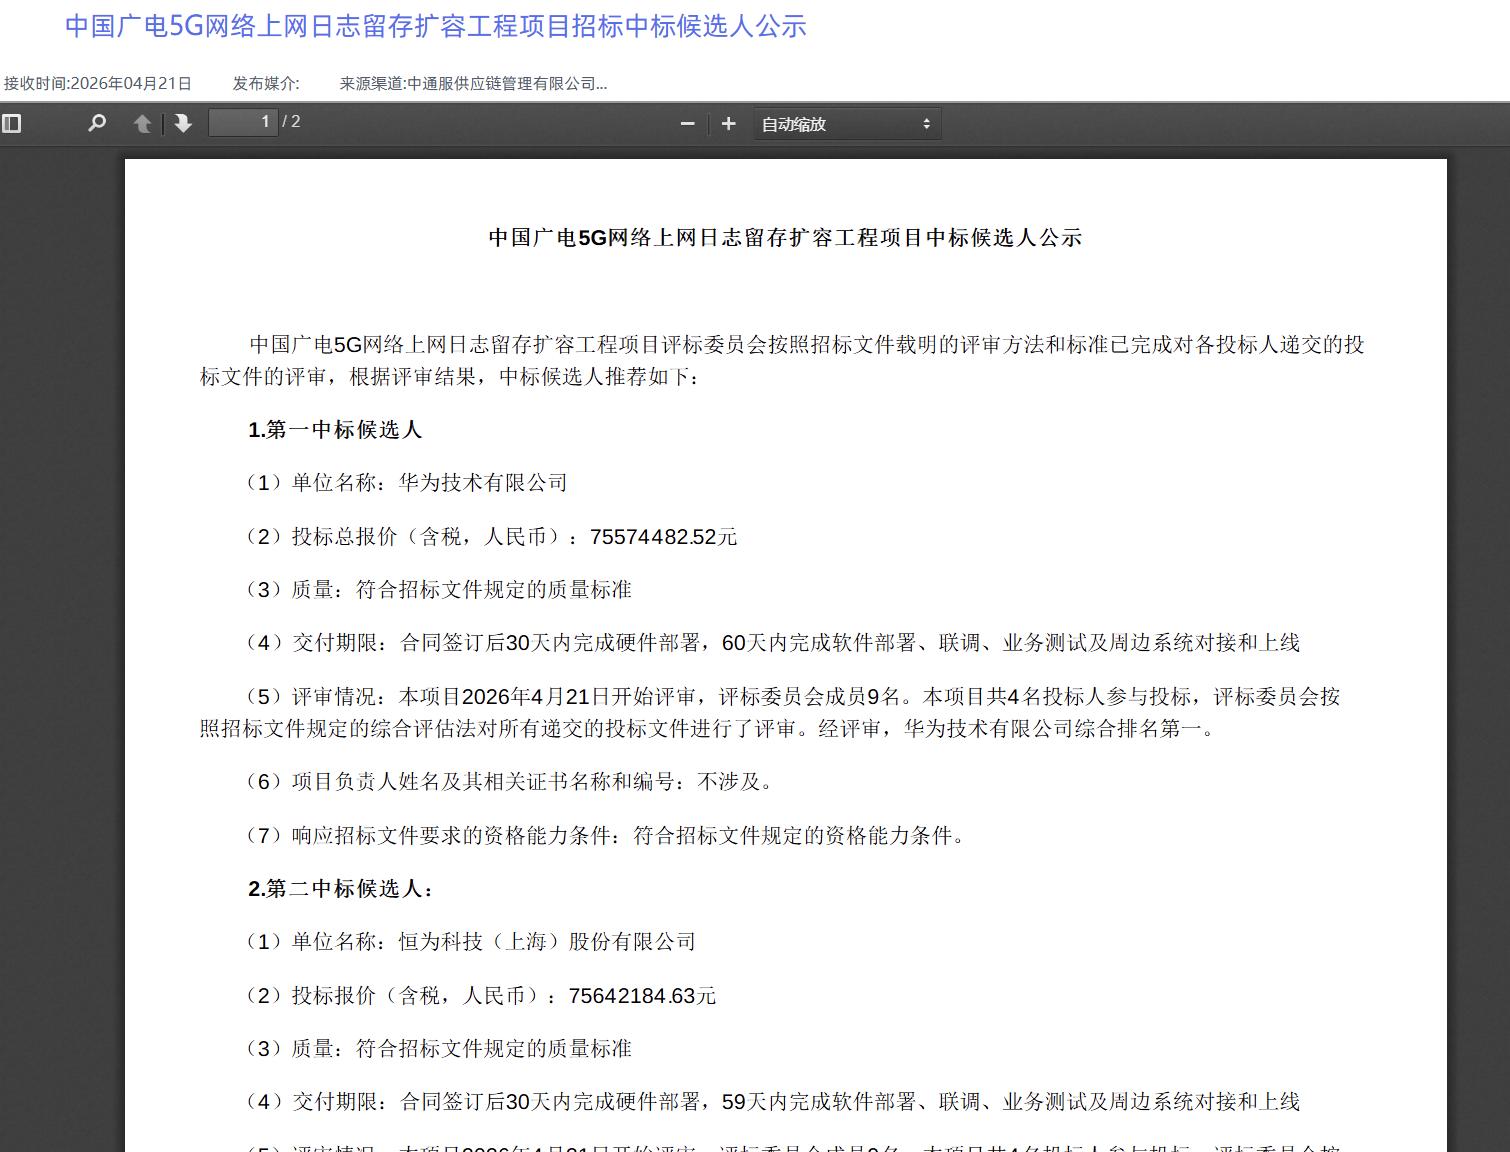Click 恒为科技(上海)股份有限公司 line
The width and height of the screenshot is (1510, 1152).
click(x=471, y=942)
